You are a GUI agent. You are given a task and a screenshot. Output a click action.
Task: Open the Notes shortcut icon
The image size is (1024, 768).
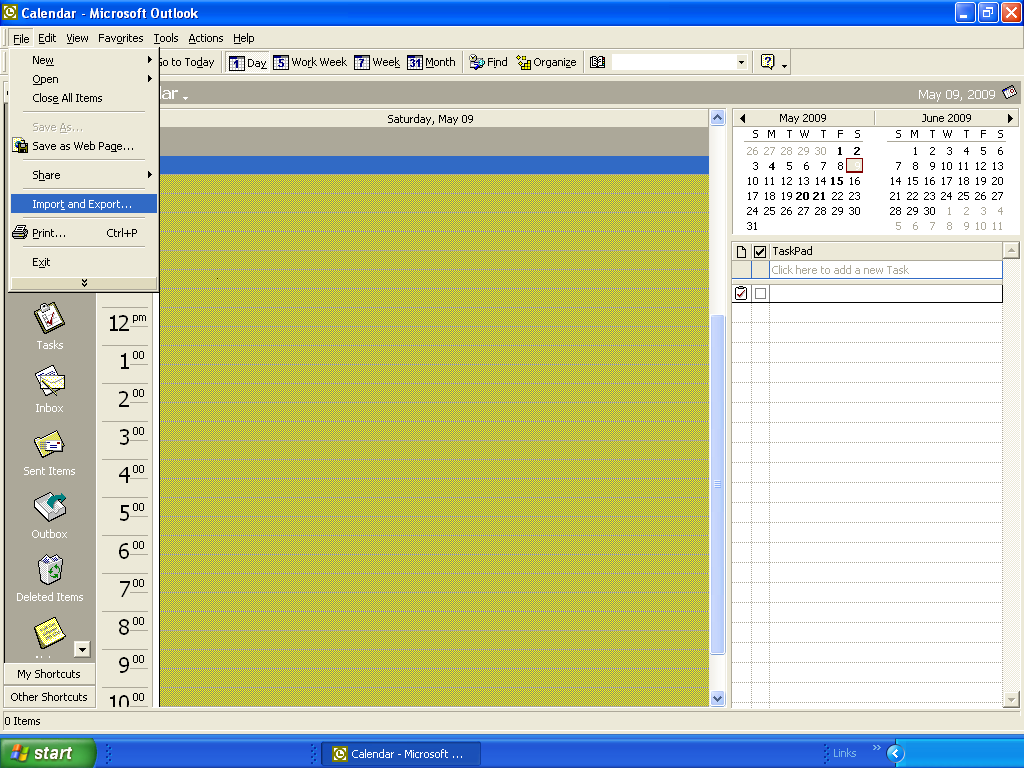click(50, 633)
